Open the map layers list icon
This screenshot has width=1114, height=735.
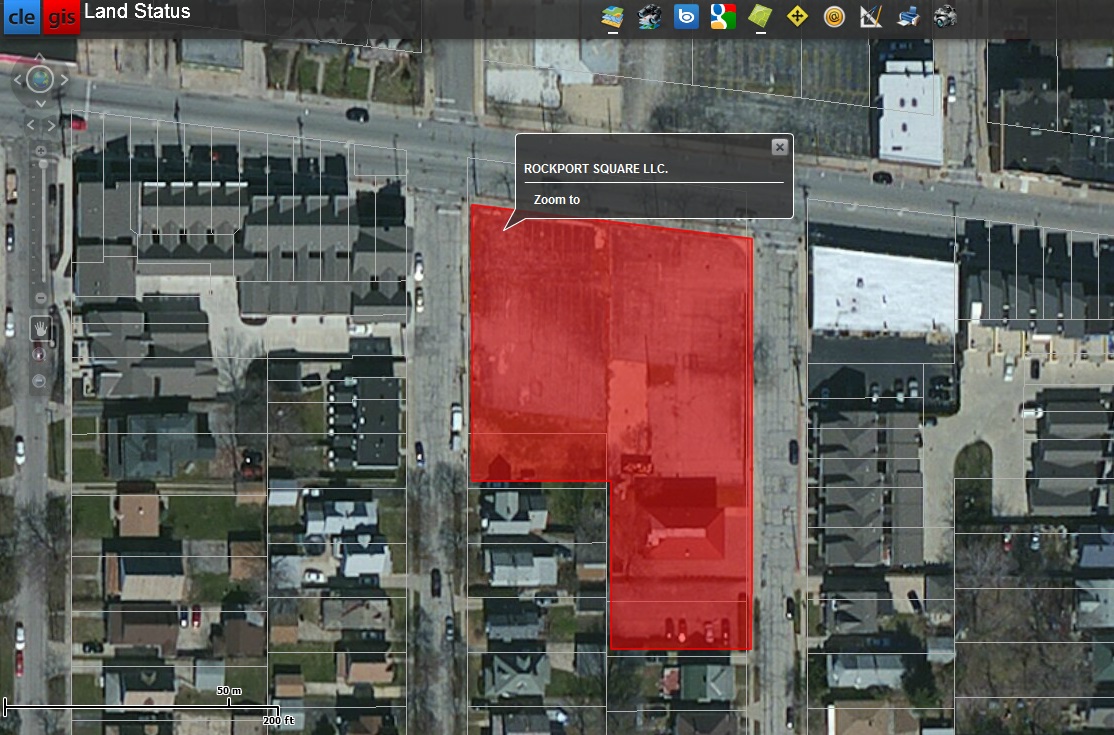(x=612, y=16)
